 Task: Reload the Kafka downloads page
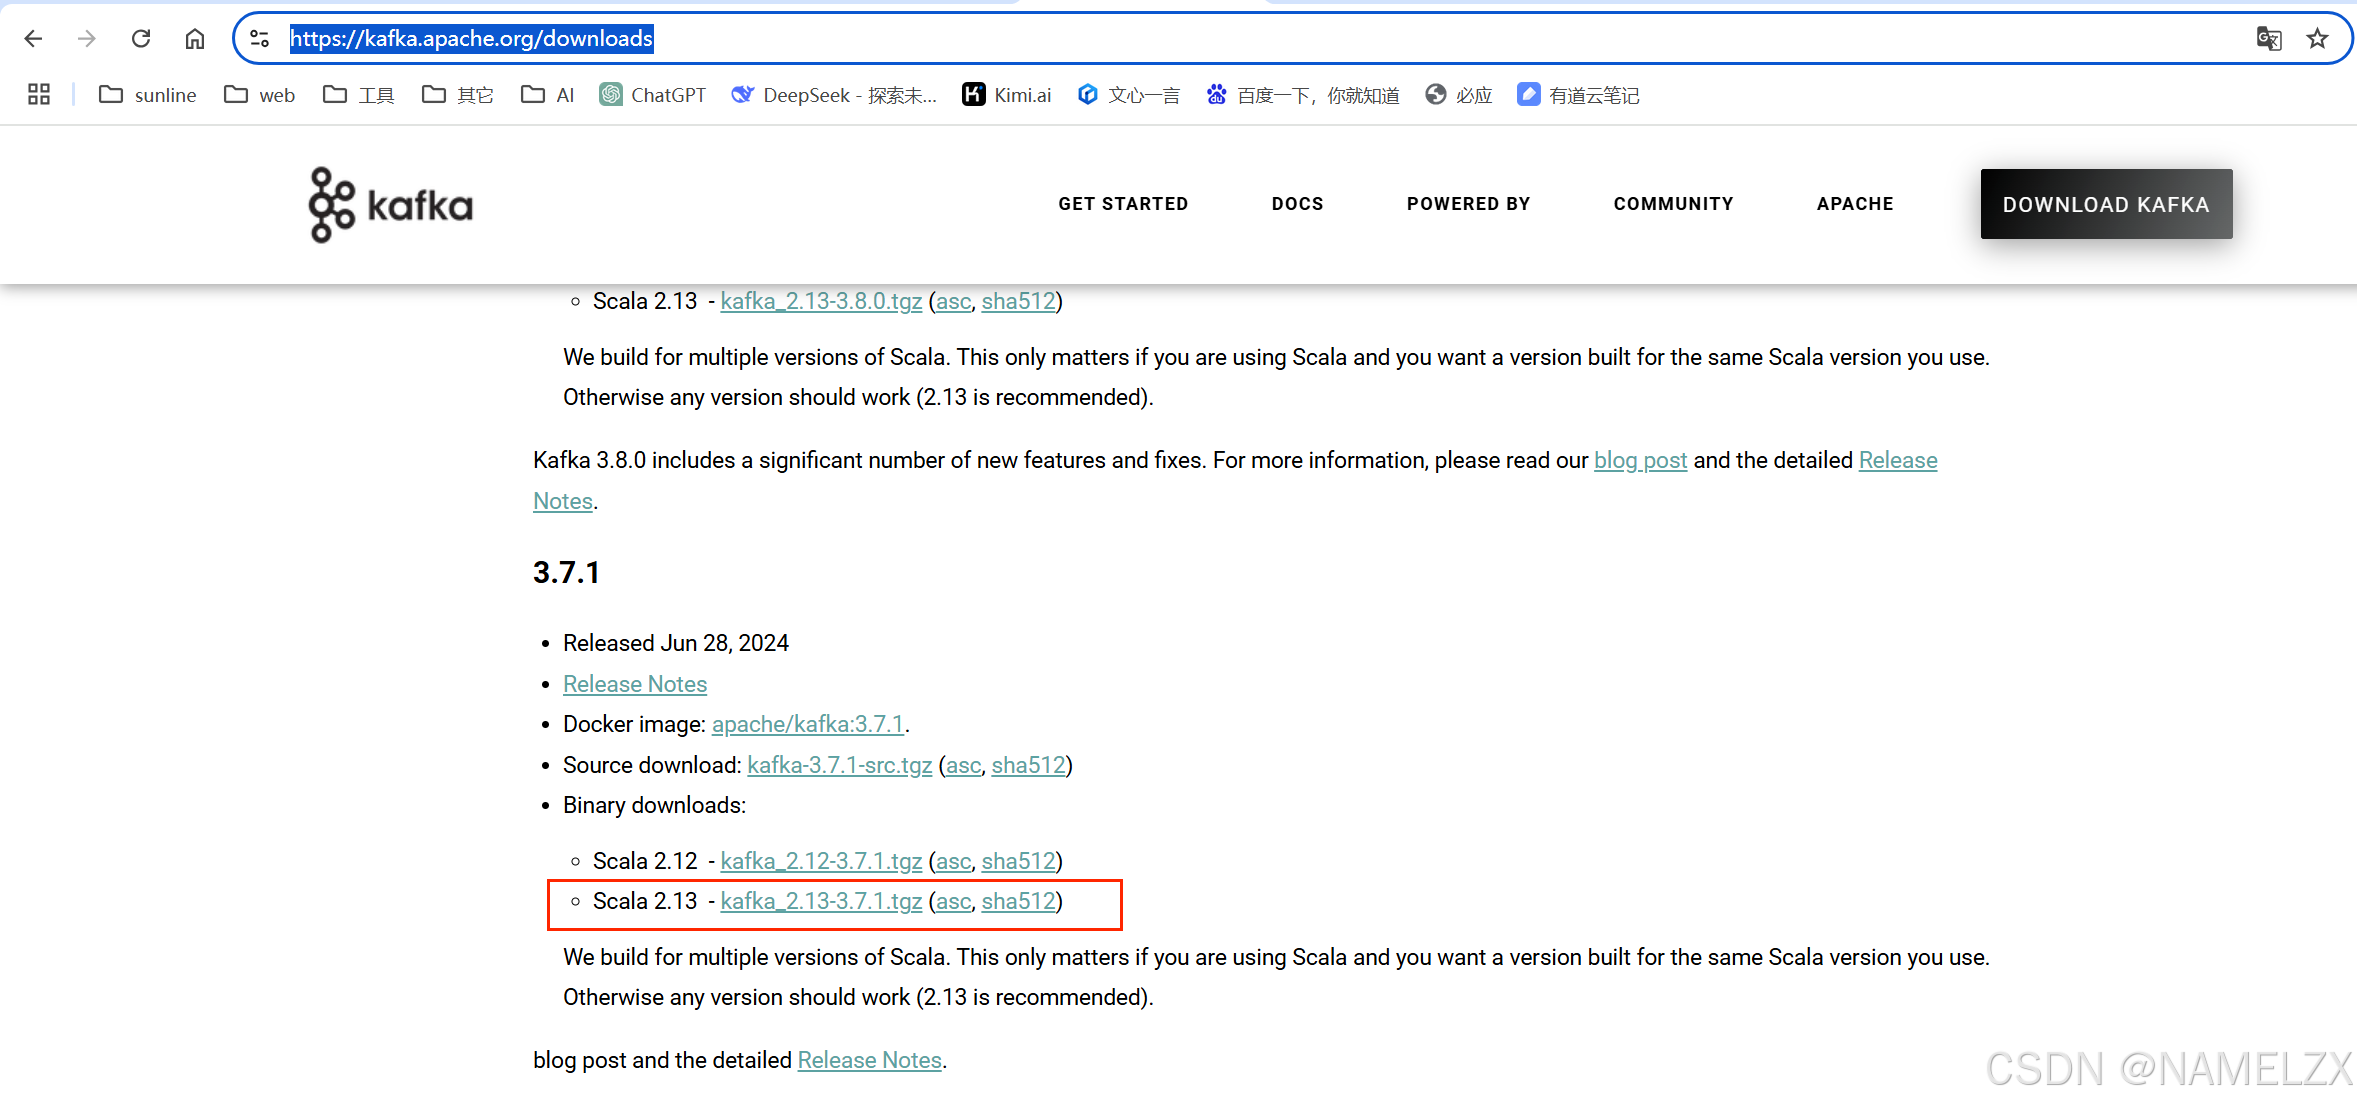[141, 39]
